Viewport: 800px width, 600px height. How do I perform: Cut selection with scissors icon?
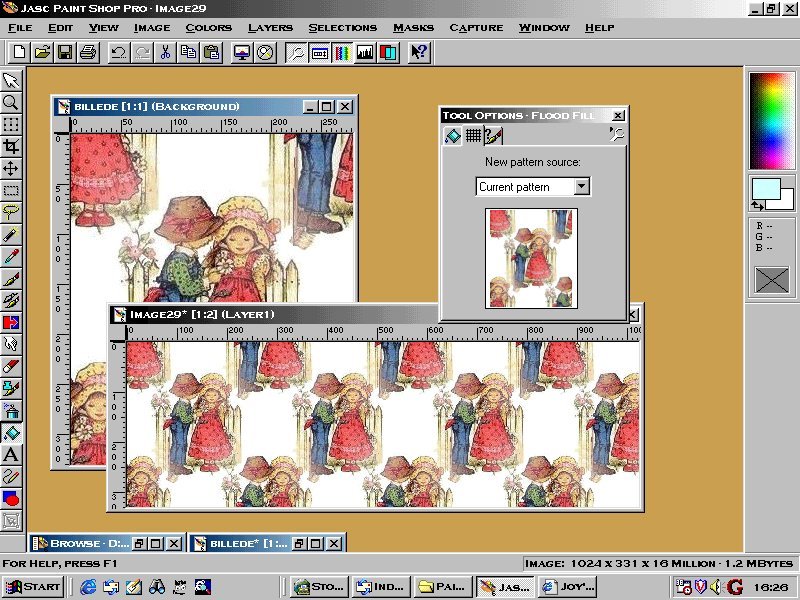(165, 52)
